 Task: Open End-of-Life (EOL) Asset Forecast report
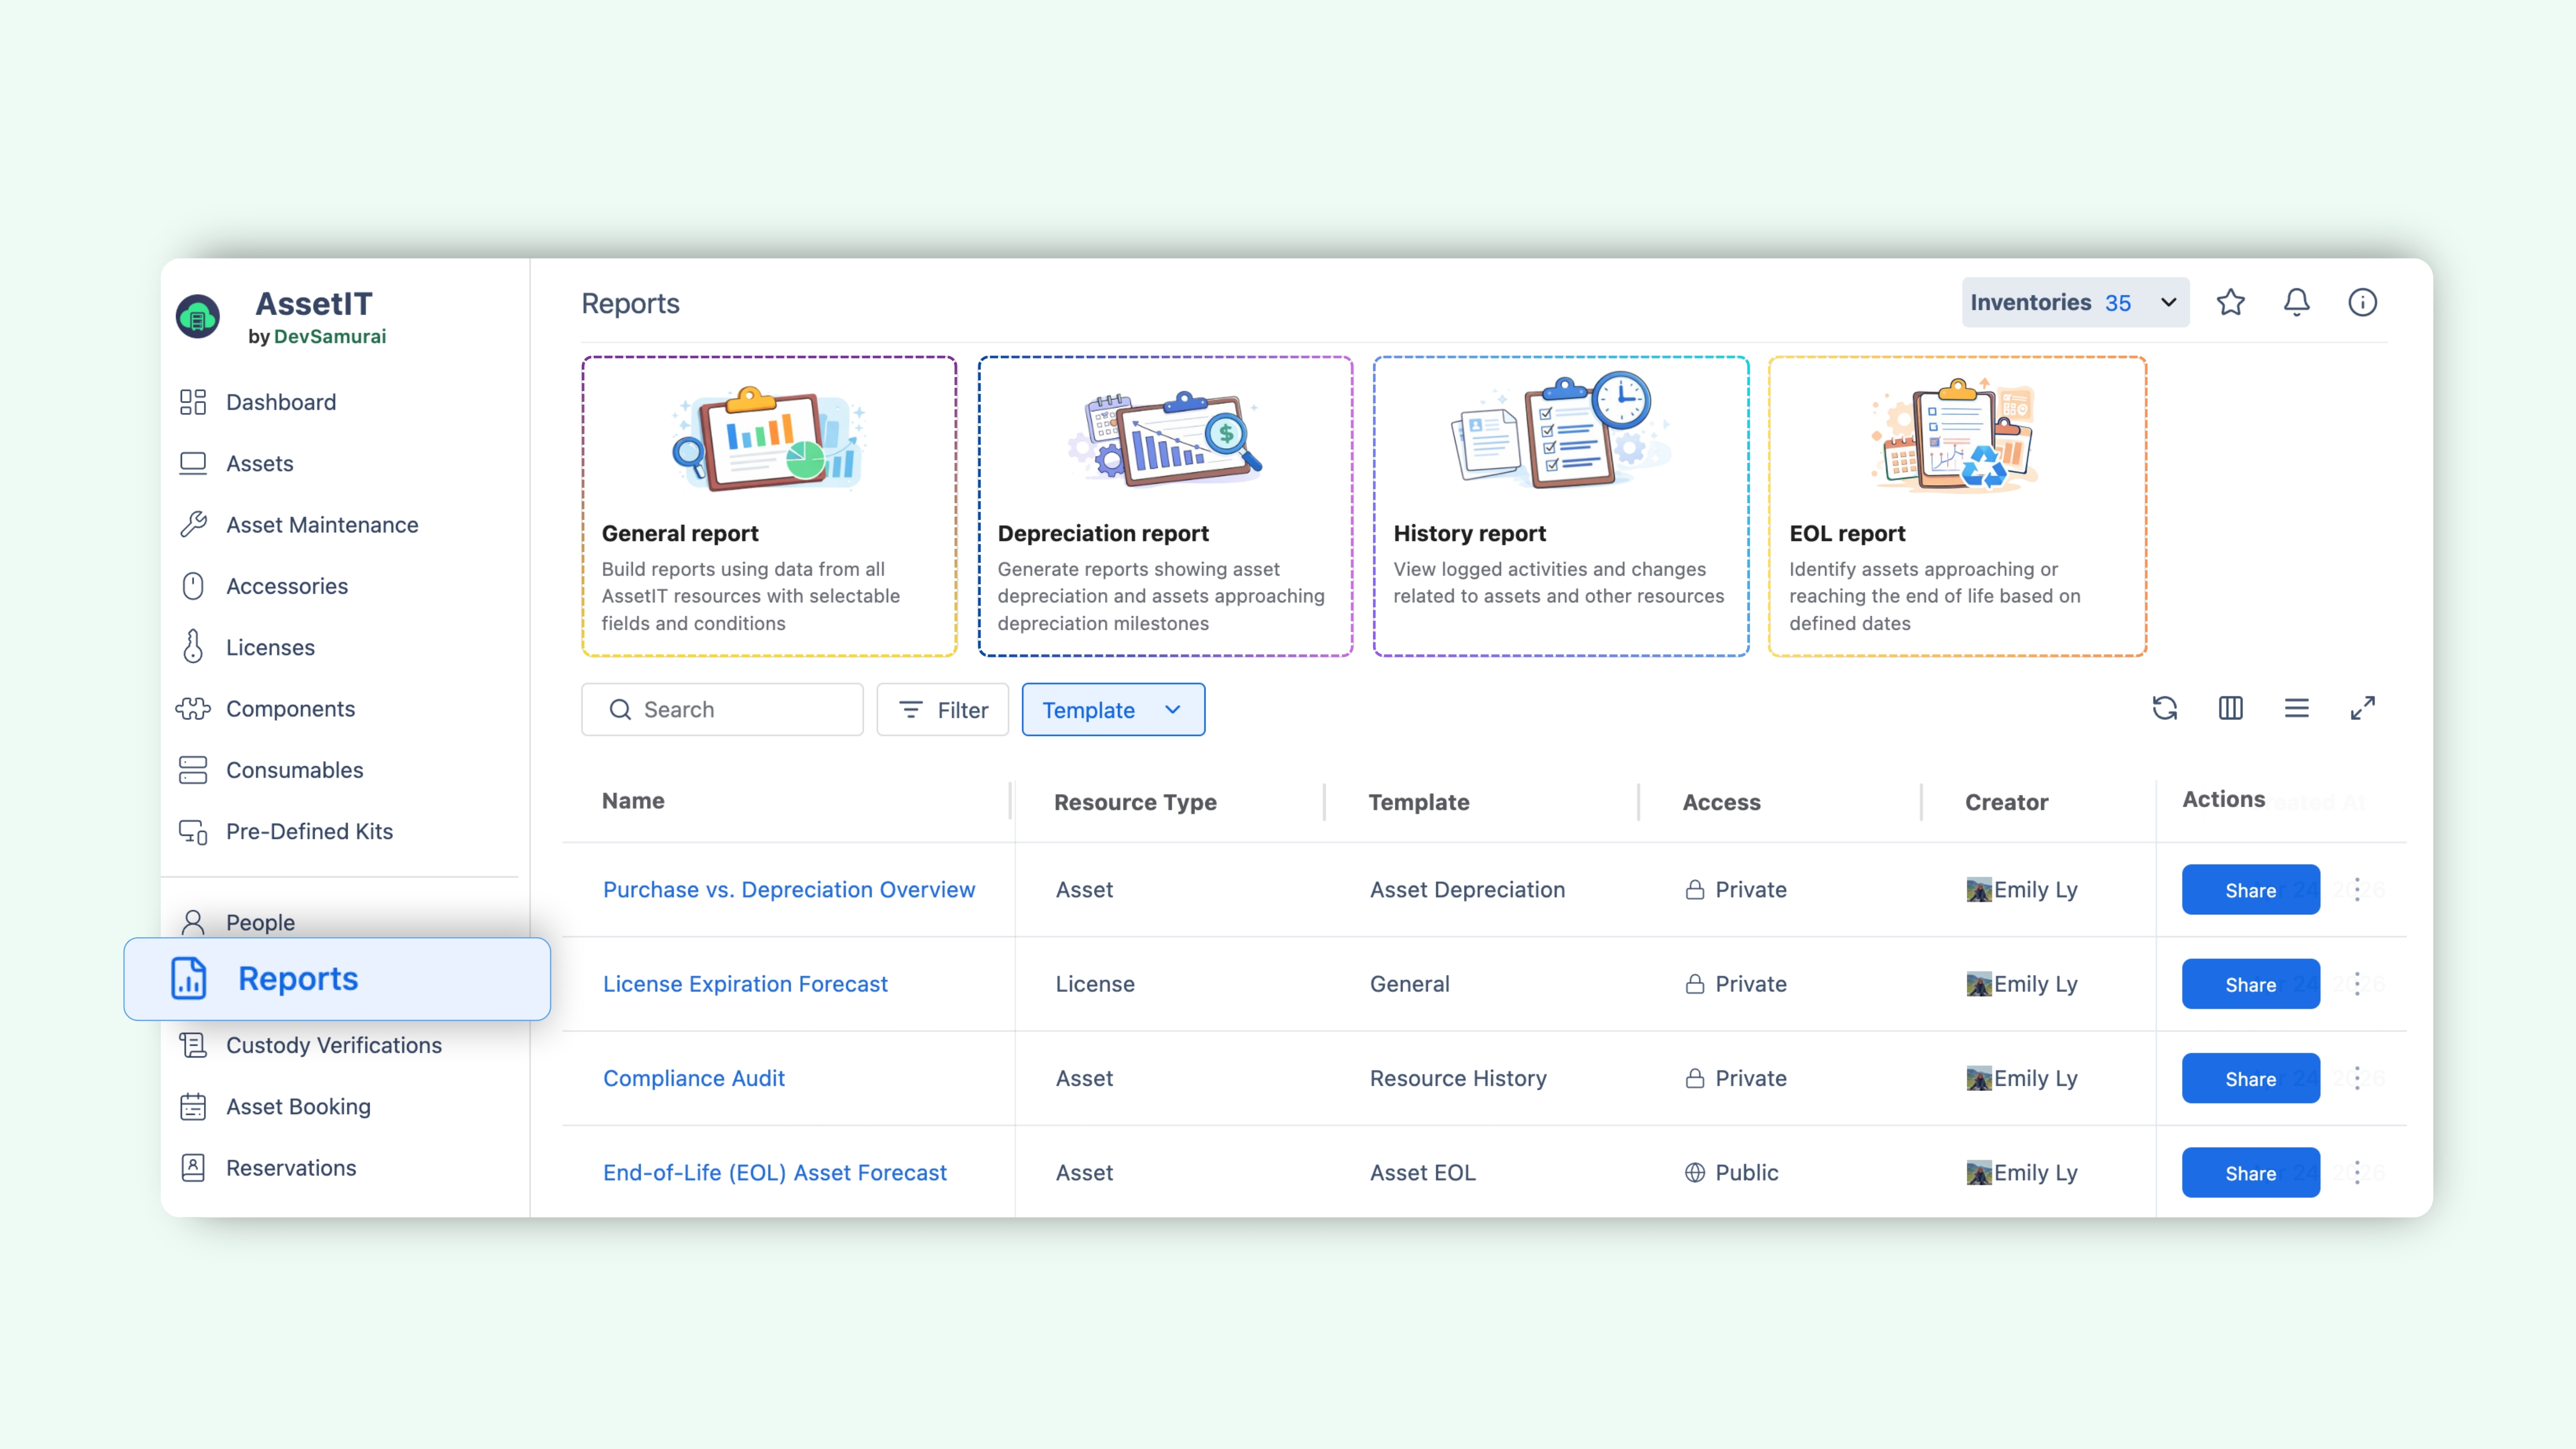point(774,1172)
